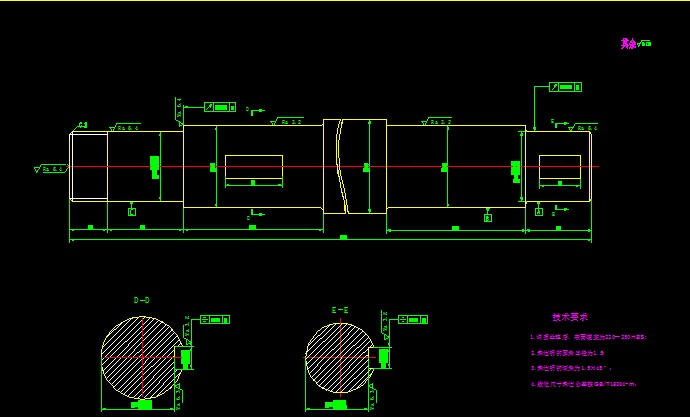Viewport: 690px width, 417px height.
Task: Pick the overall length dimension line under the shaft
Action: click(x=330, y=240)
